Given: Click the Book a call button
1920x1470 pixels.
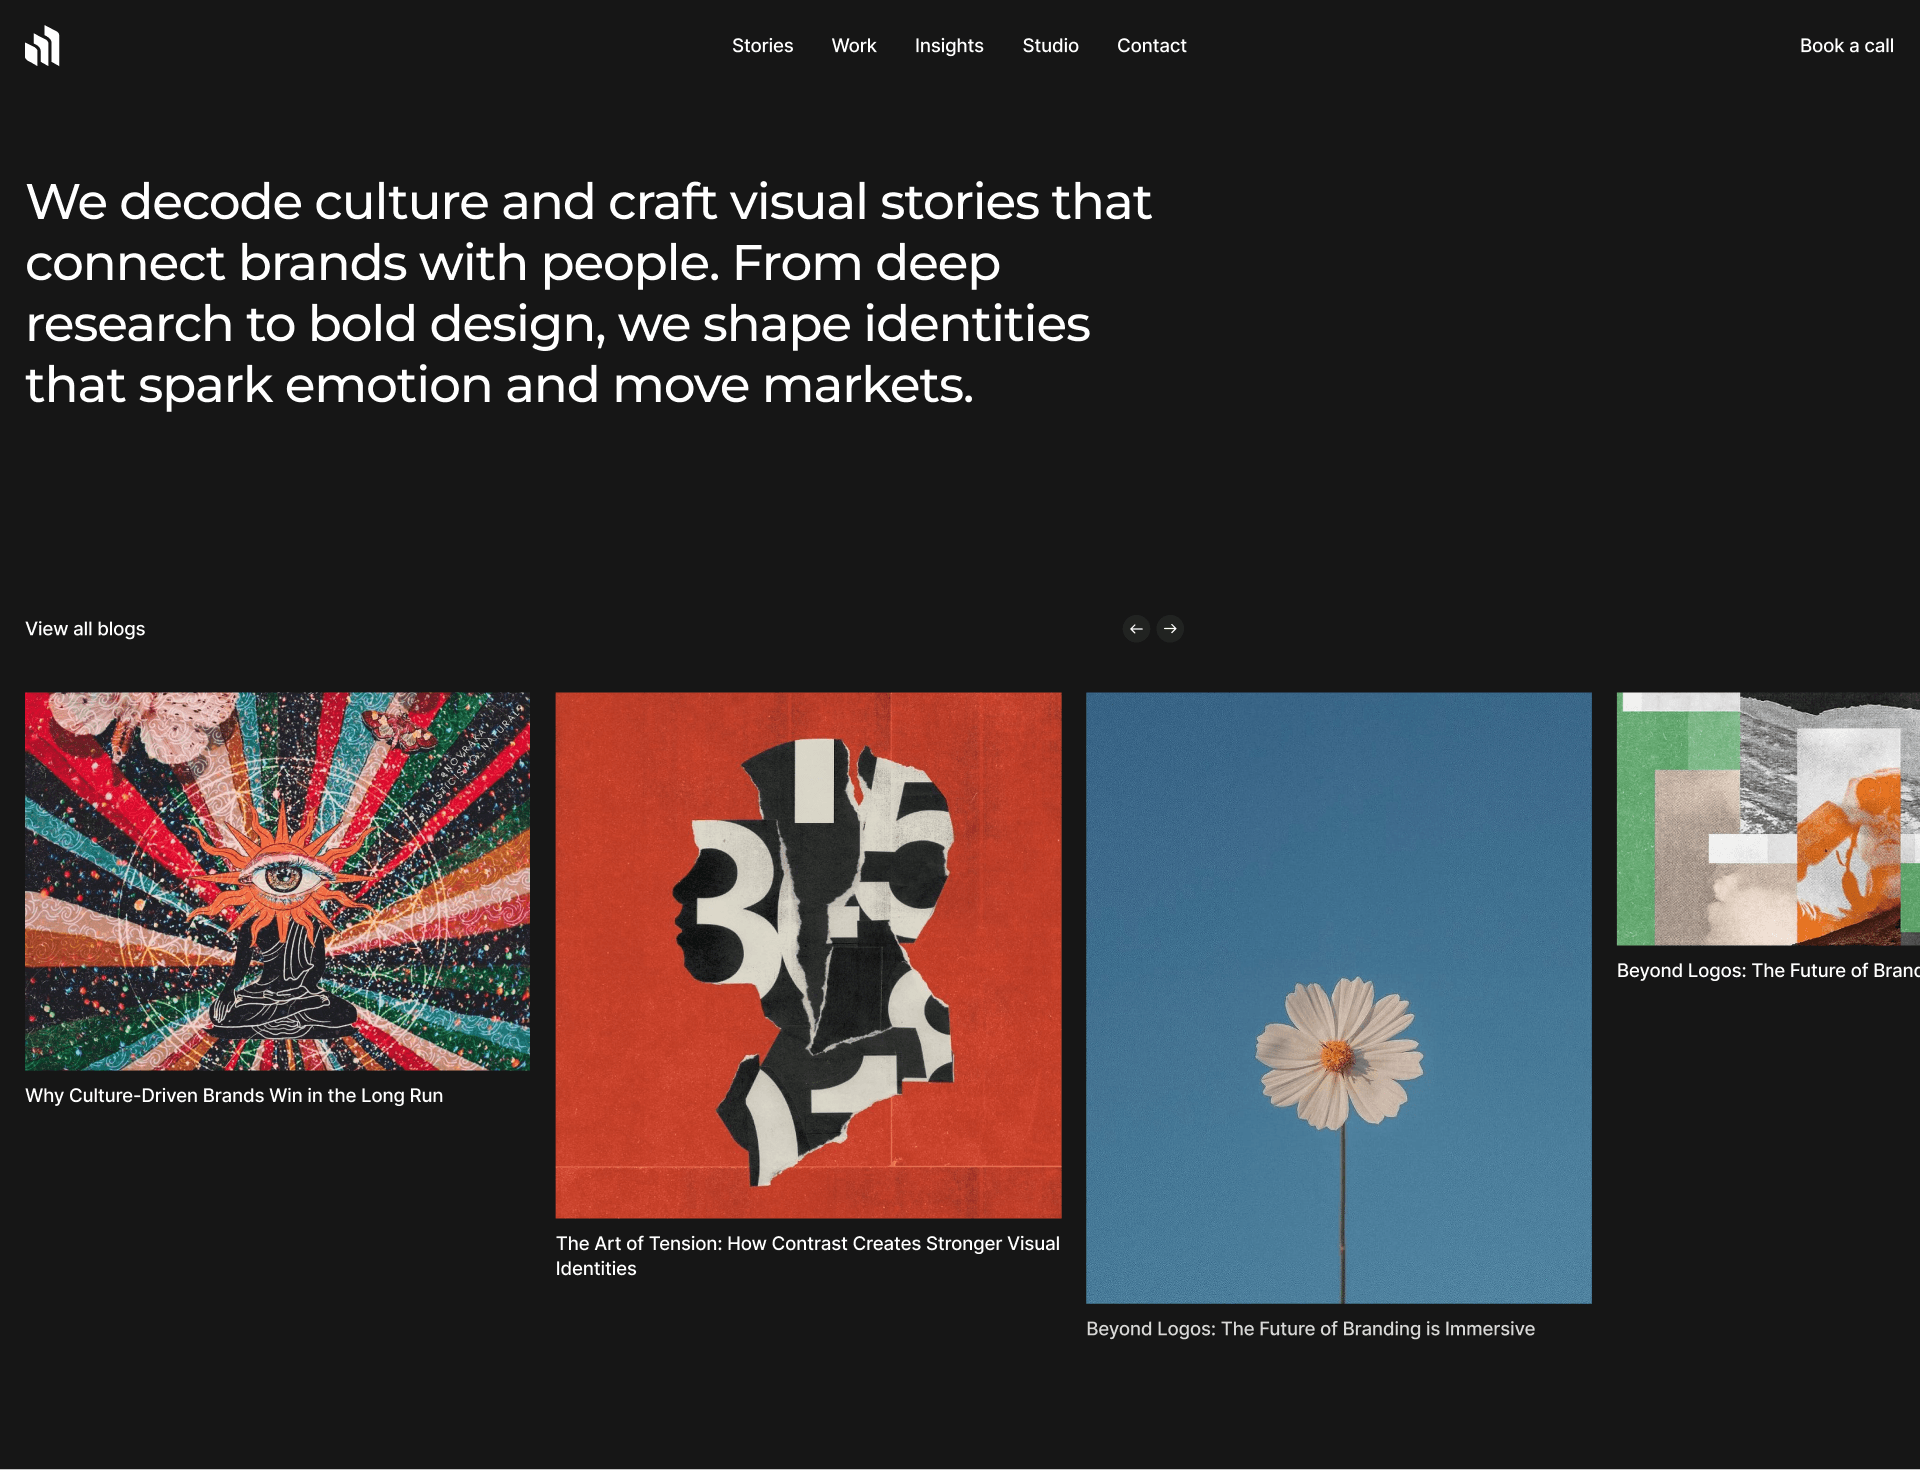Looking at the screenshot, I should (1846, 46).
